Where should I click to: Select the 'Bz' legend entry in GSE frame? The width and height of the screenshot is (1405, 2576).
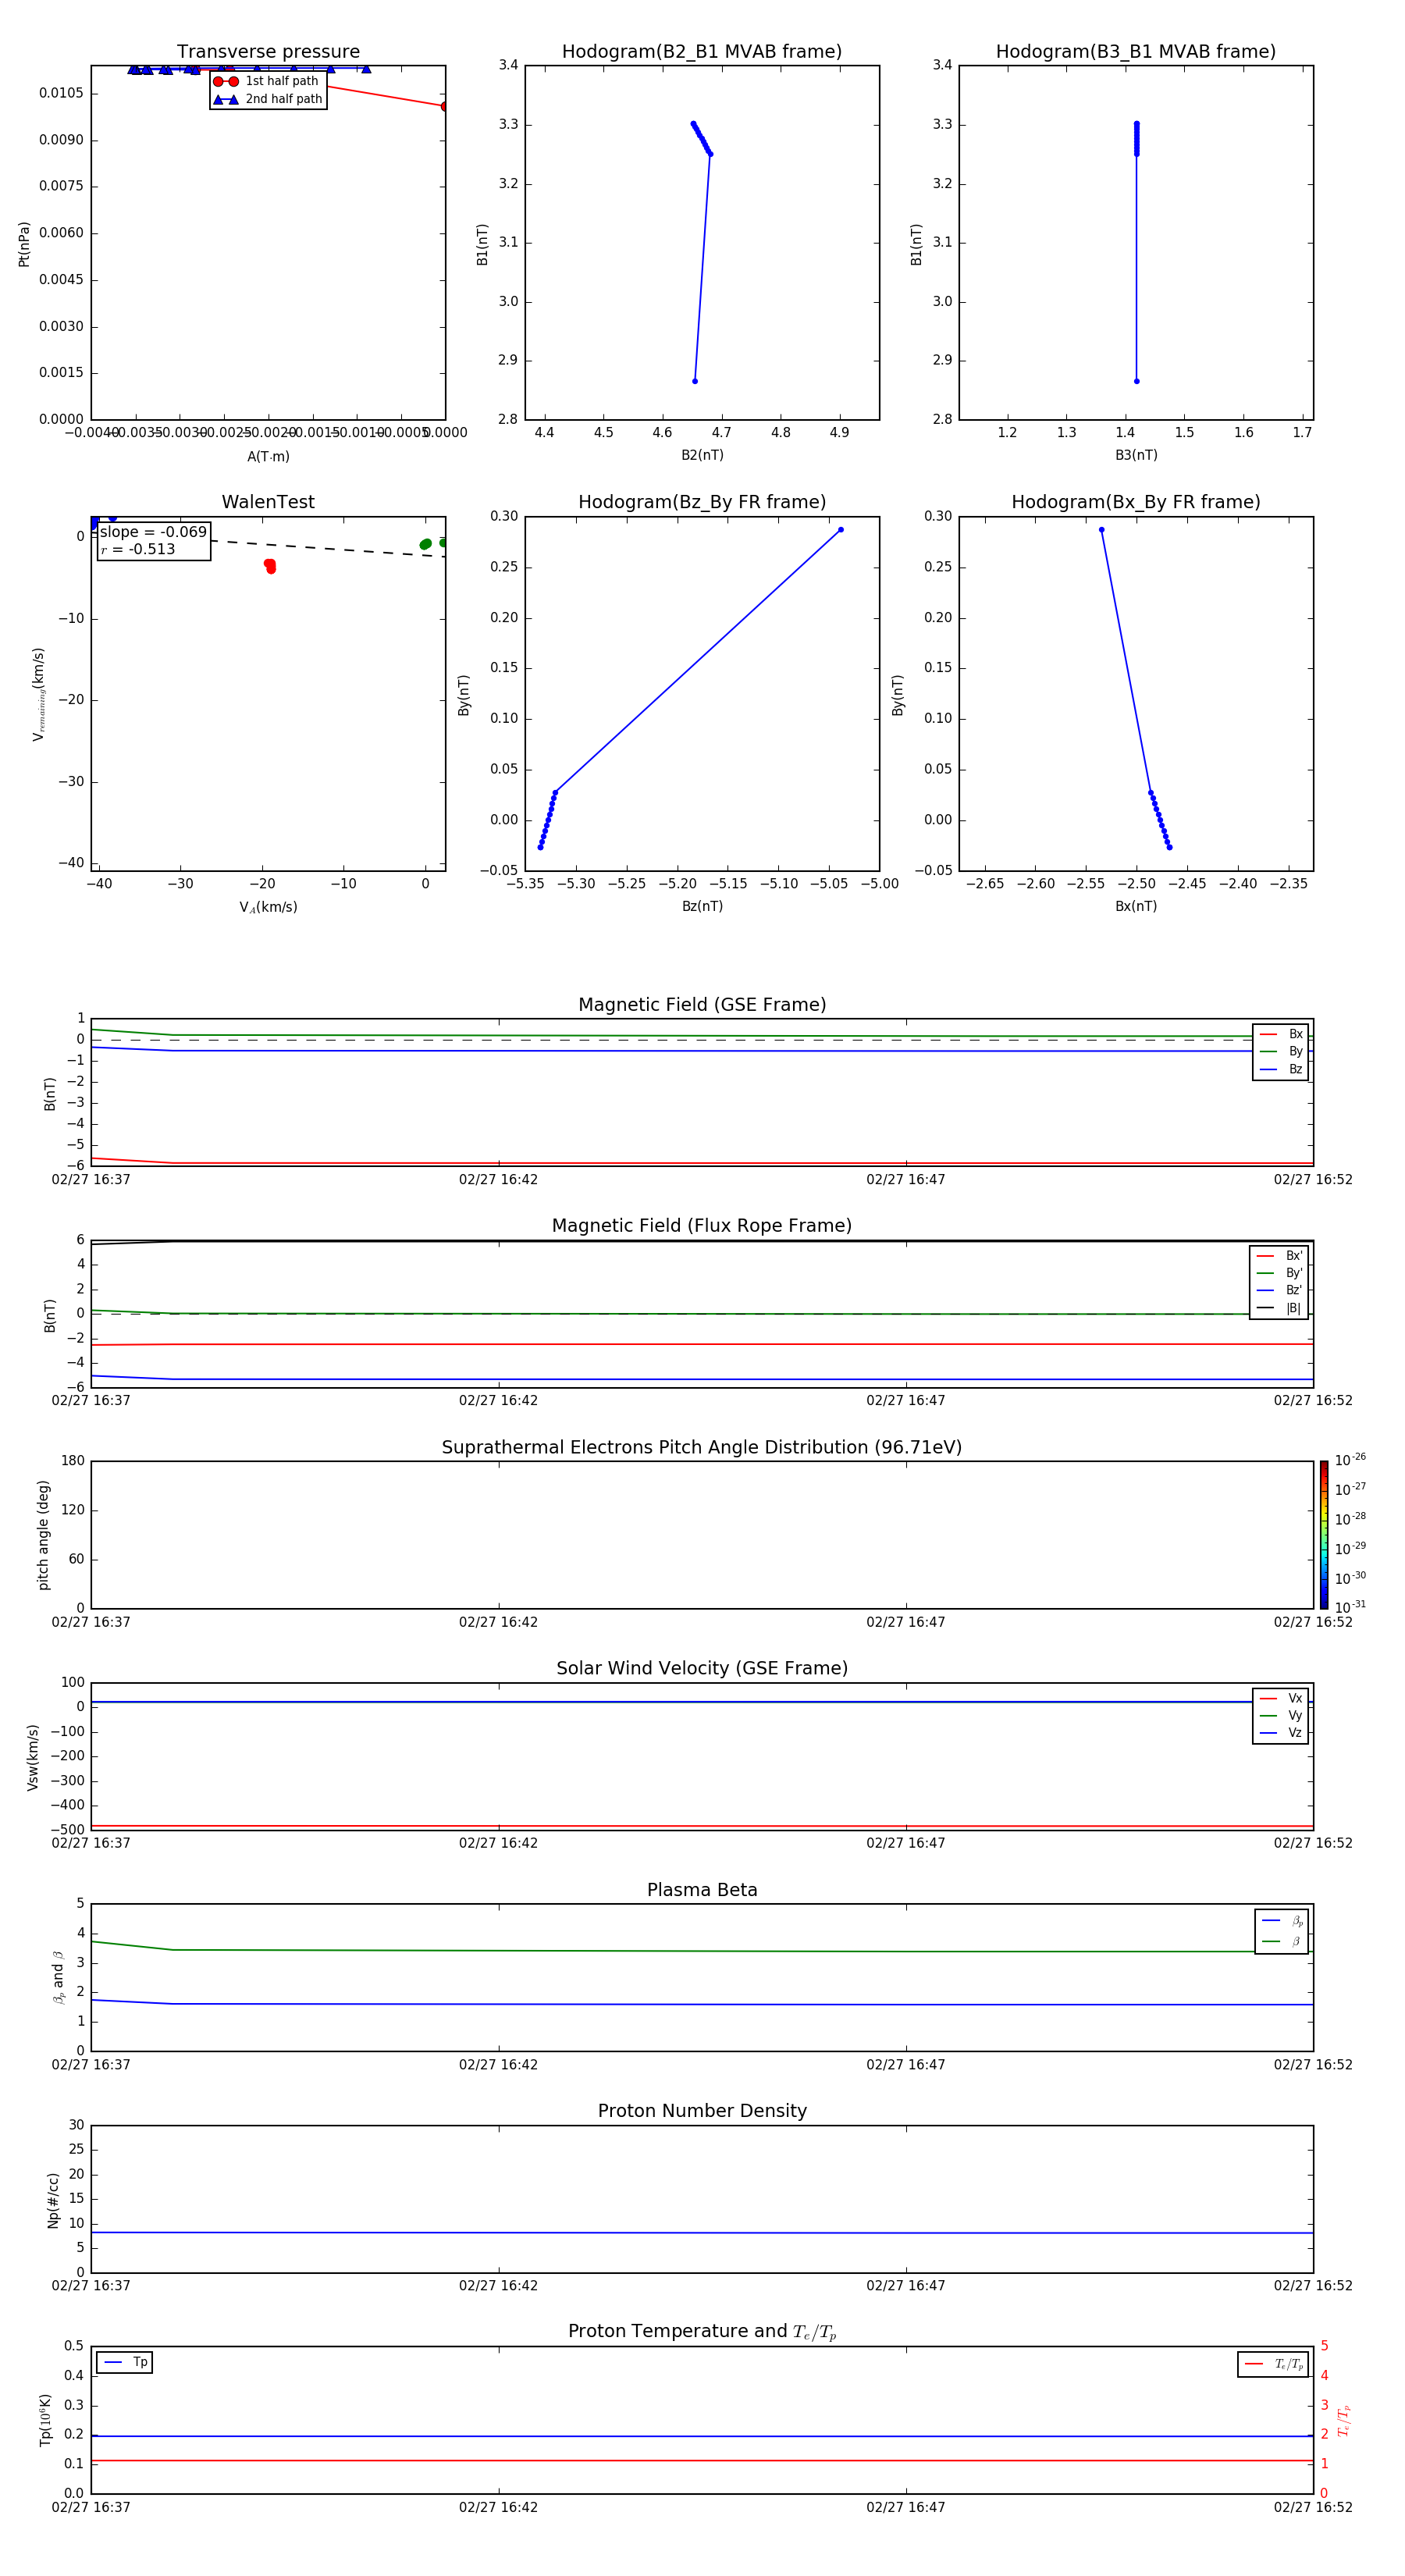(x=1281, y=1069)
